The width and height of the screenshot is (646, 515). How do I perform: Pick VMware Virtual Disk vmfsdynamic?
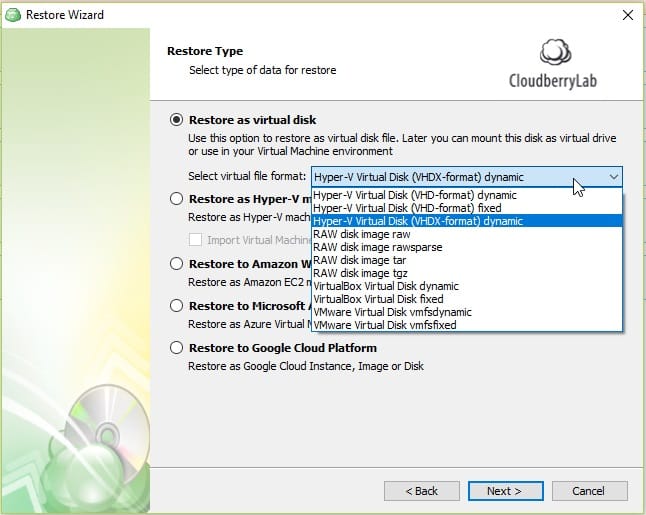click(467, 312)
